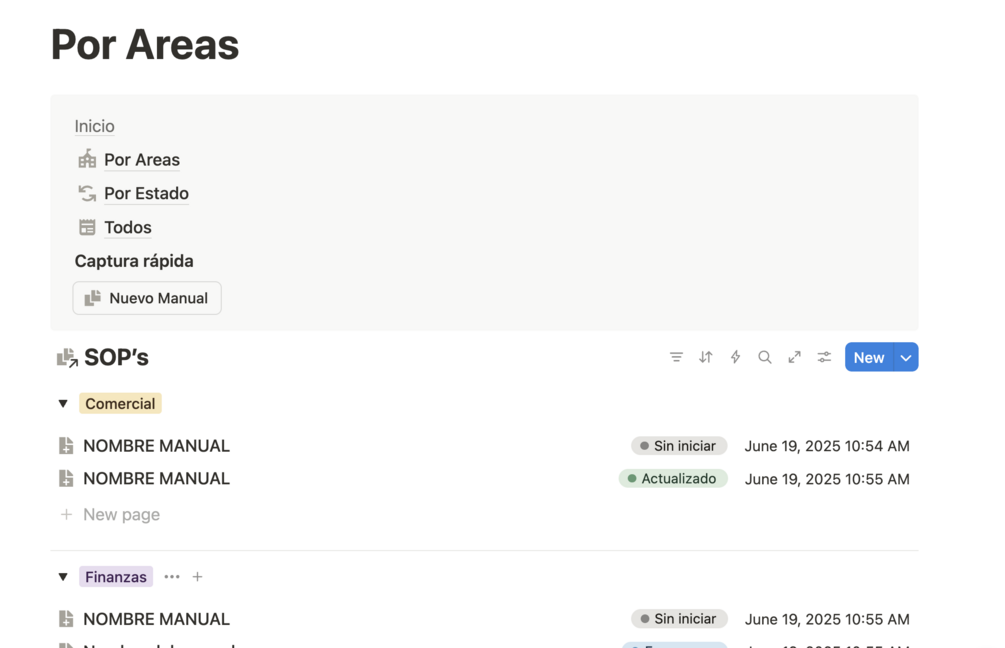Collapse the Comercial group
Viewport: 1005px width, 648px height.
click(63, 404)
